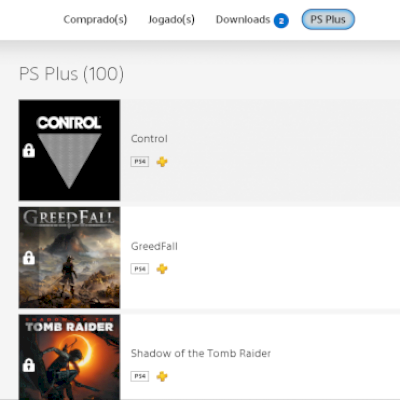Screen dimensions: 400x400
Task: Click the Shadow of the Tomb Raider title
Action: point(201,353)
